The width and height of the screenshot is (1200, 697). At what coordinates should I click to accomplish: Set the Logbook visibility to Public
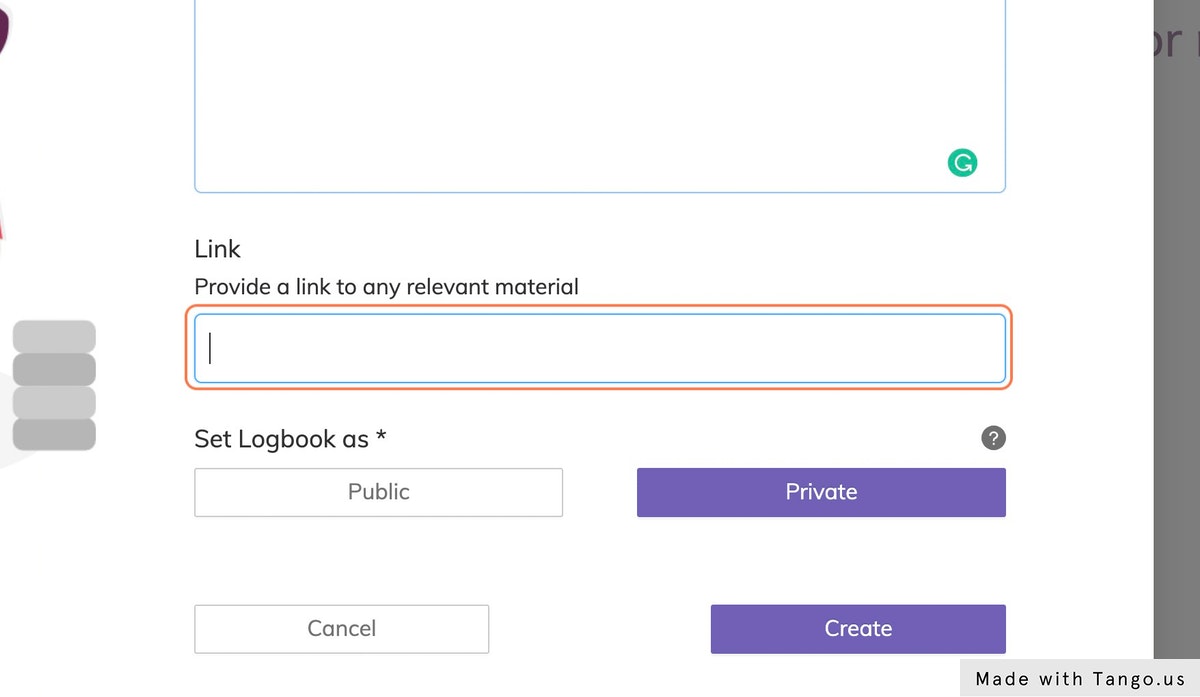point(378,492)
